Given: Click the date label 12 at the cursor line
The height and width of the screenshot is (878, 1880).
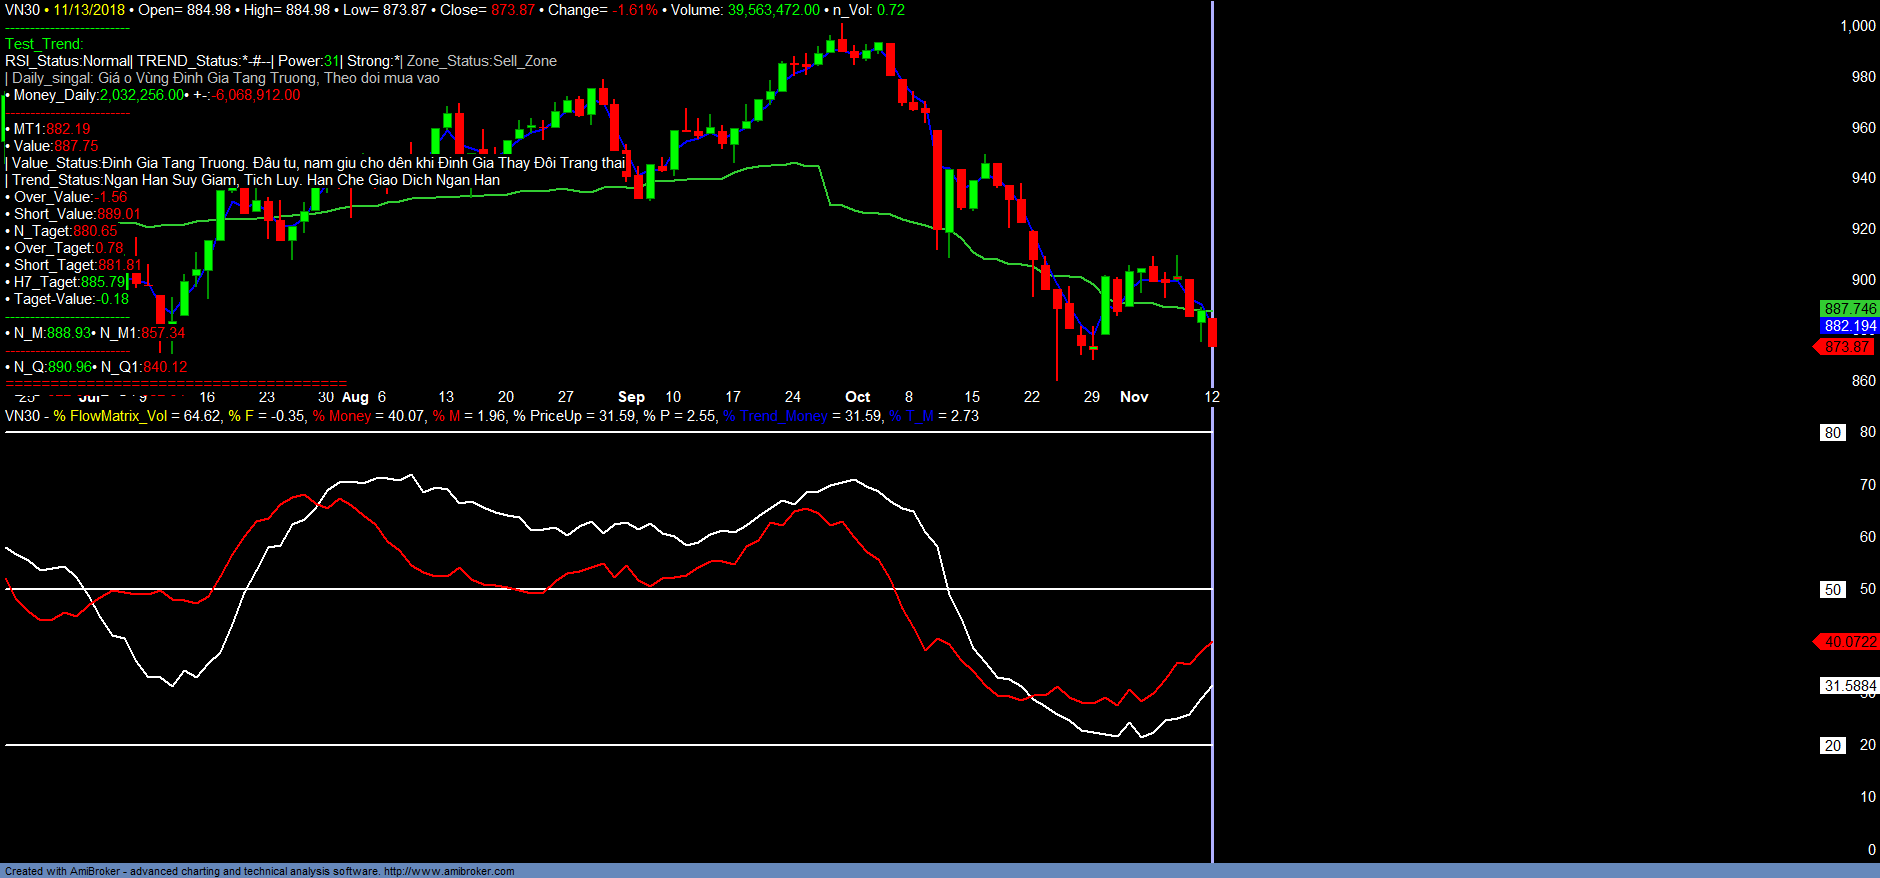Looking at the screenshot, I should pyautogui.click(x=1212, y=397).
